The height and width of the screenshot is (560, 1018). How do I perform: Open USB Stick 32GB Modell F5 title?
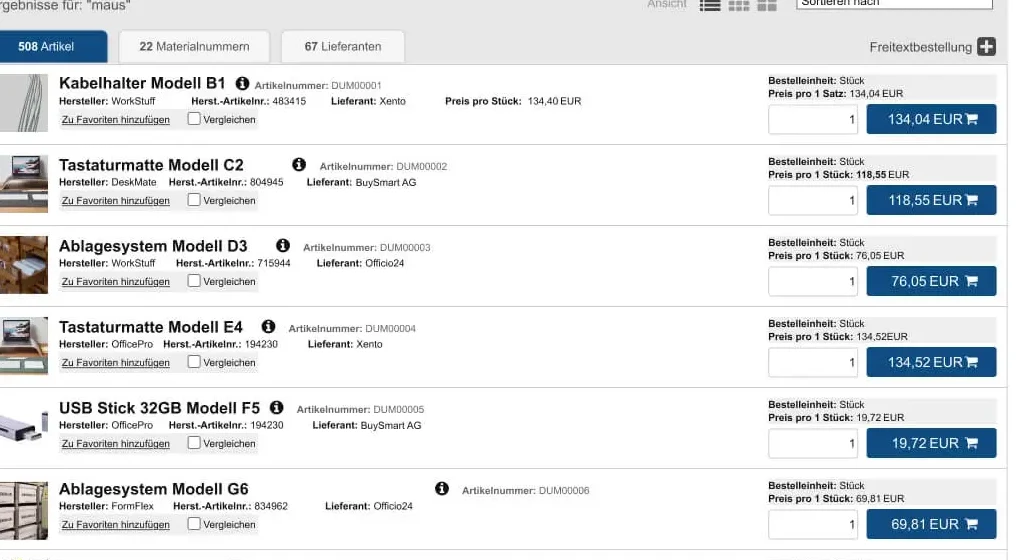(x=159, y=408)
